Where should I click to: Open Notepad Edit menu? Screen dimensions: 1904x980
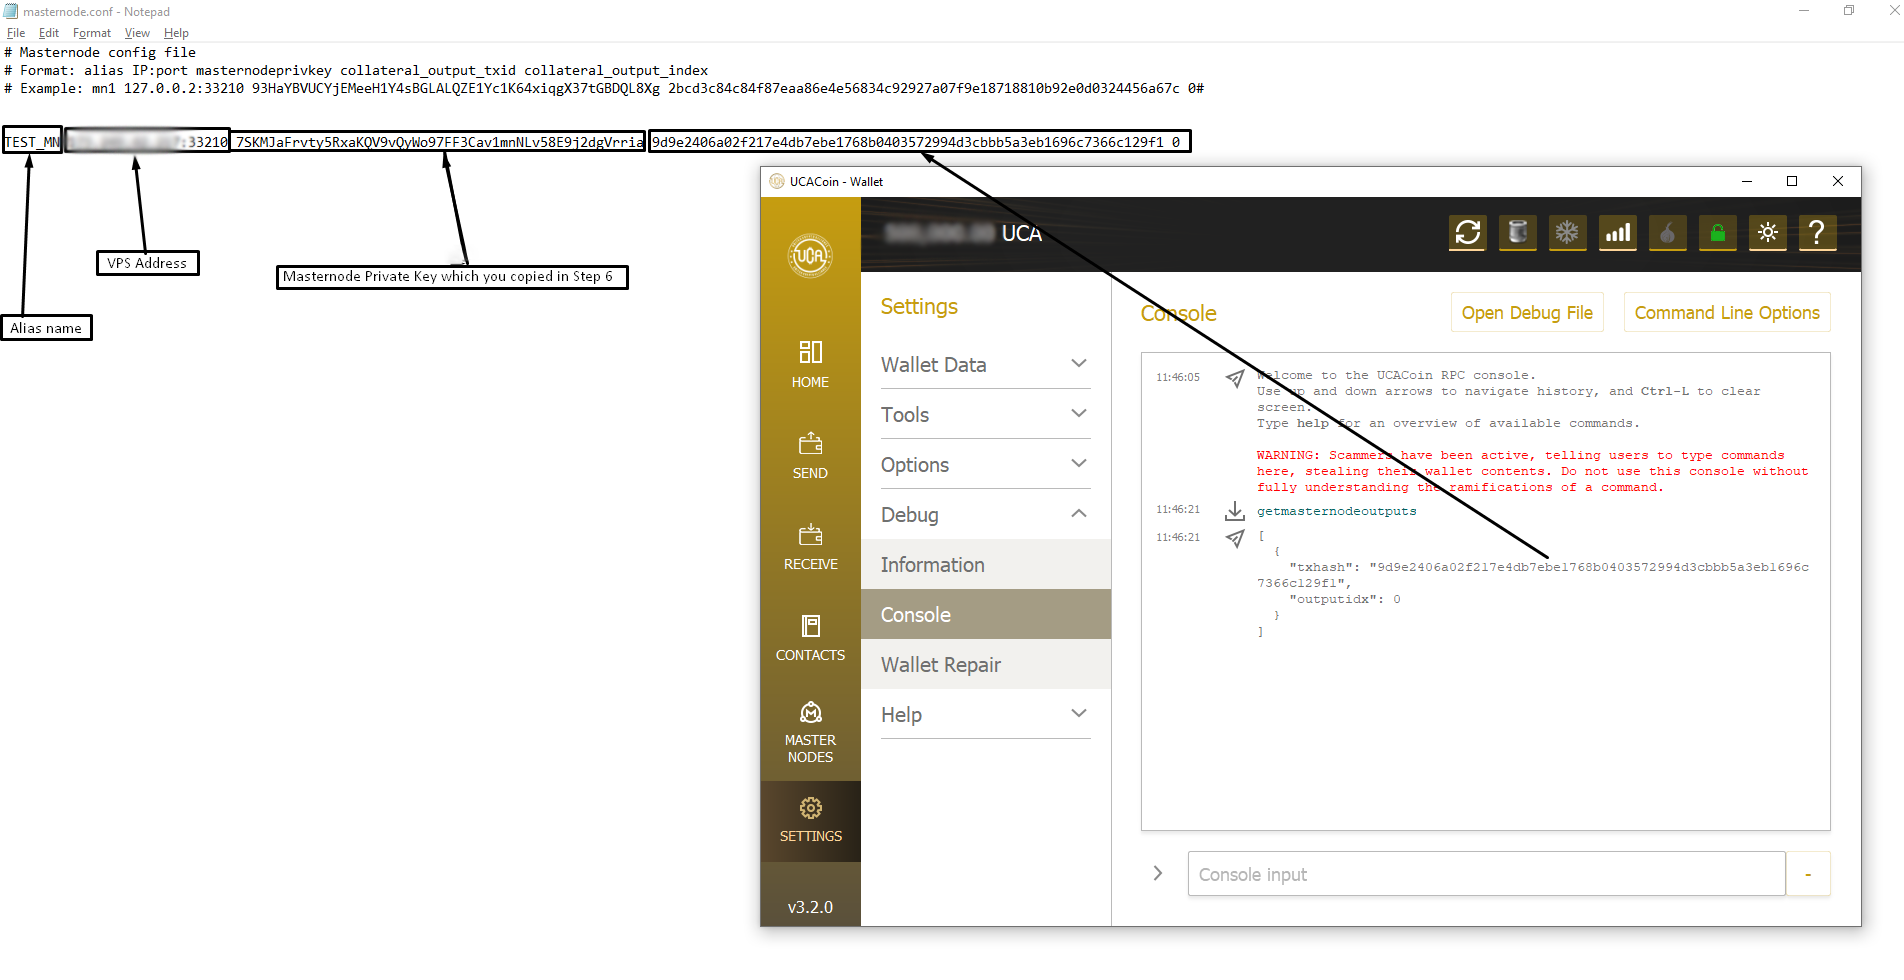pyautogui.click(x=49, y=33)
